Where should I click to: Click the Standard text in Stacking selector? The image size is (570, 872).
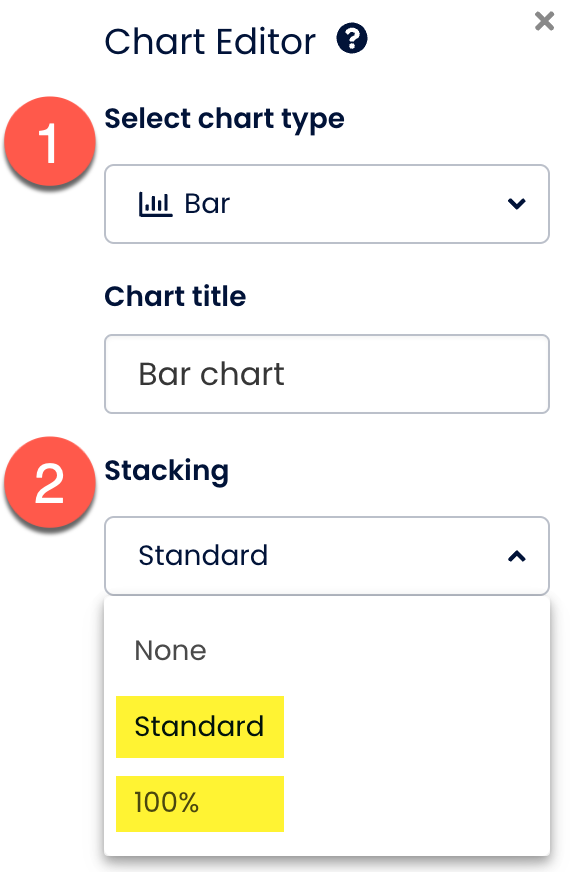point(203,556)
